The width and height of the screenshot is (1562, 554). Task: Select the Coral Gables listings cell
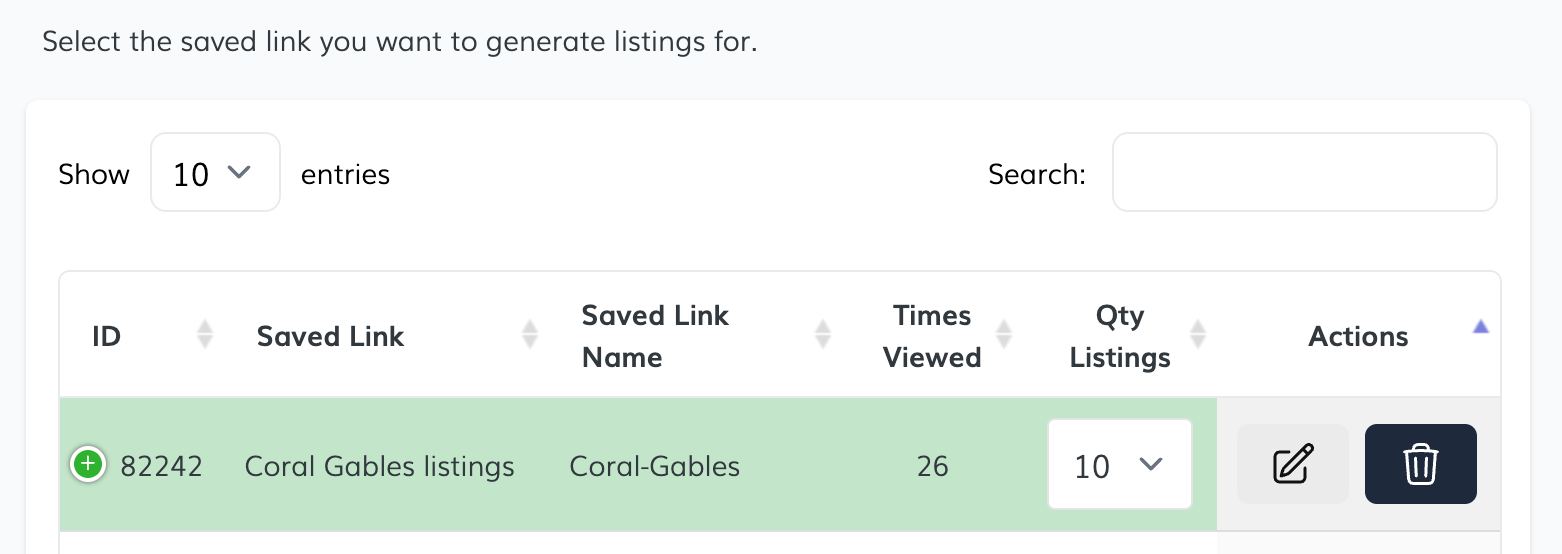pos(380,466)
